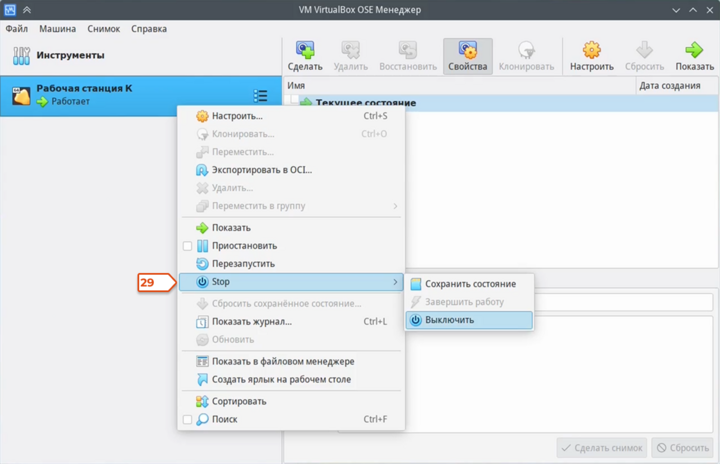The height and width of the screenshot is (464, 720).
Task: Click the Имя column header
Action: 460,85
